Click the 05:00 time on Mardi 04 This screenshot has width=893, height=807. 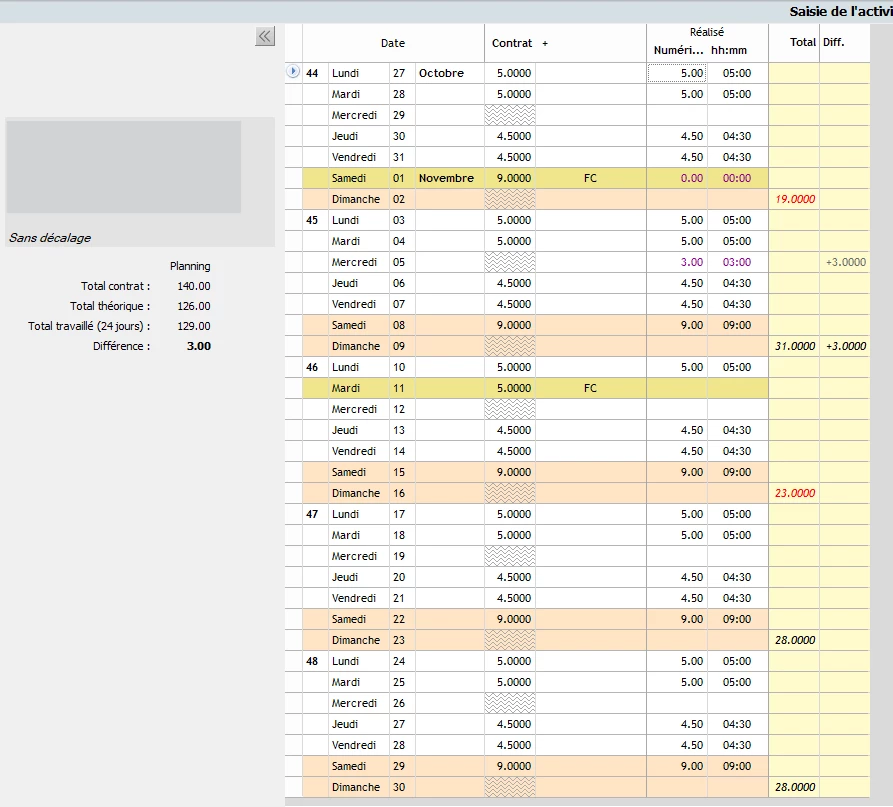click(737, 241)
